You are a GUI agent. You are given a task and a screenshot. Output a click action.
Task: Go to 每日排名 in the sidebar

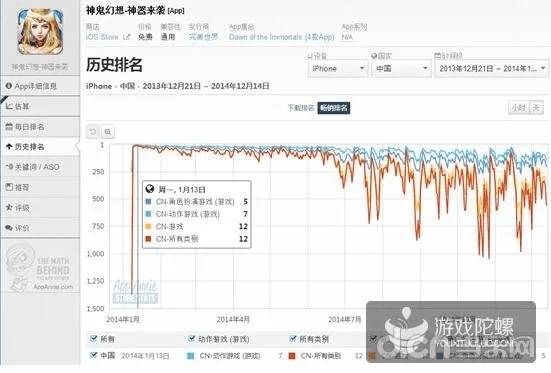(40, 127)
